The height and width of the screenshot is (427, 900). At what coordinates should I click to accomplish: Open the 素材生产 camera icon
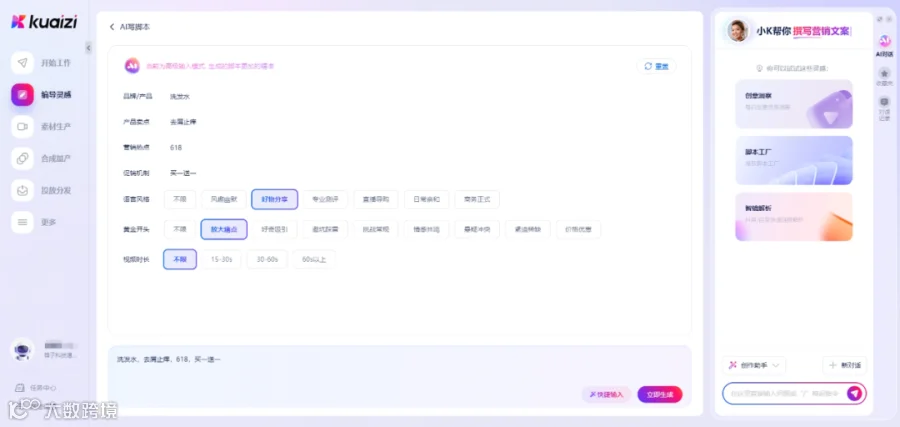(22, 126)
